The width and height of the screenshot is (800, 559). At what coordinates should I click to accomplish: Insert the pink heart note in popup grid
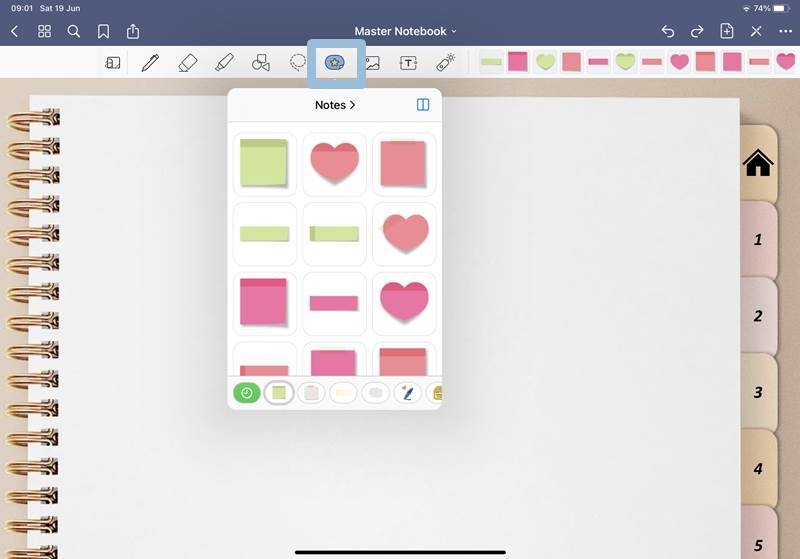pyautogui.click(x=404, y=303)
